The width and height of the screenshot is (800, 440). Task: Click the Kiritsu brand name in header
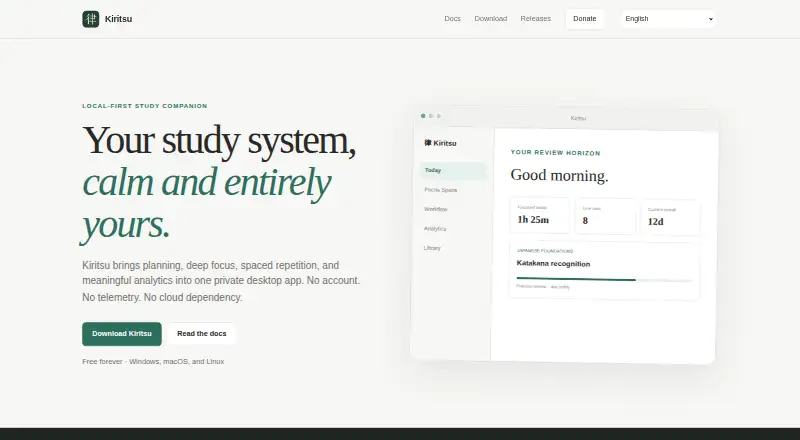[118, 19]
